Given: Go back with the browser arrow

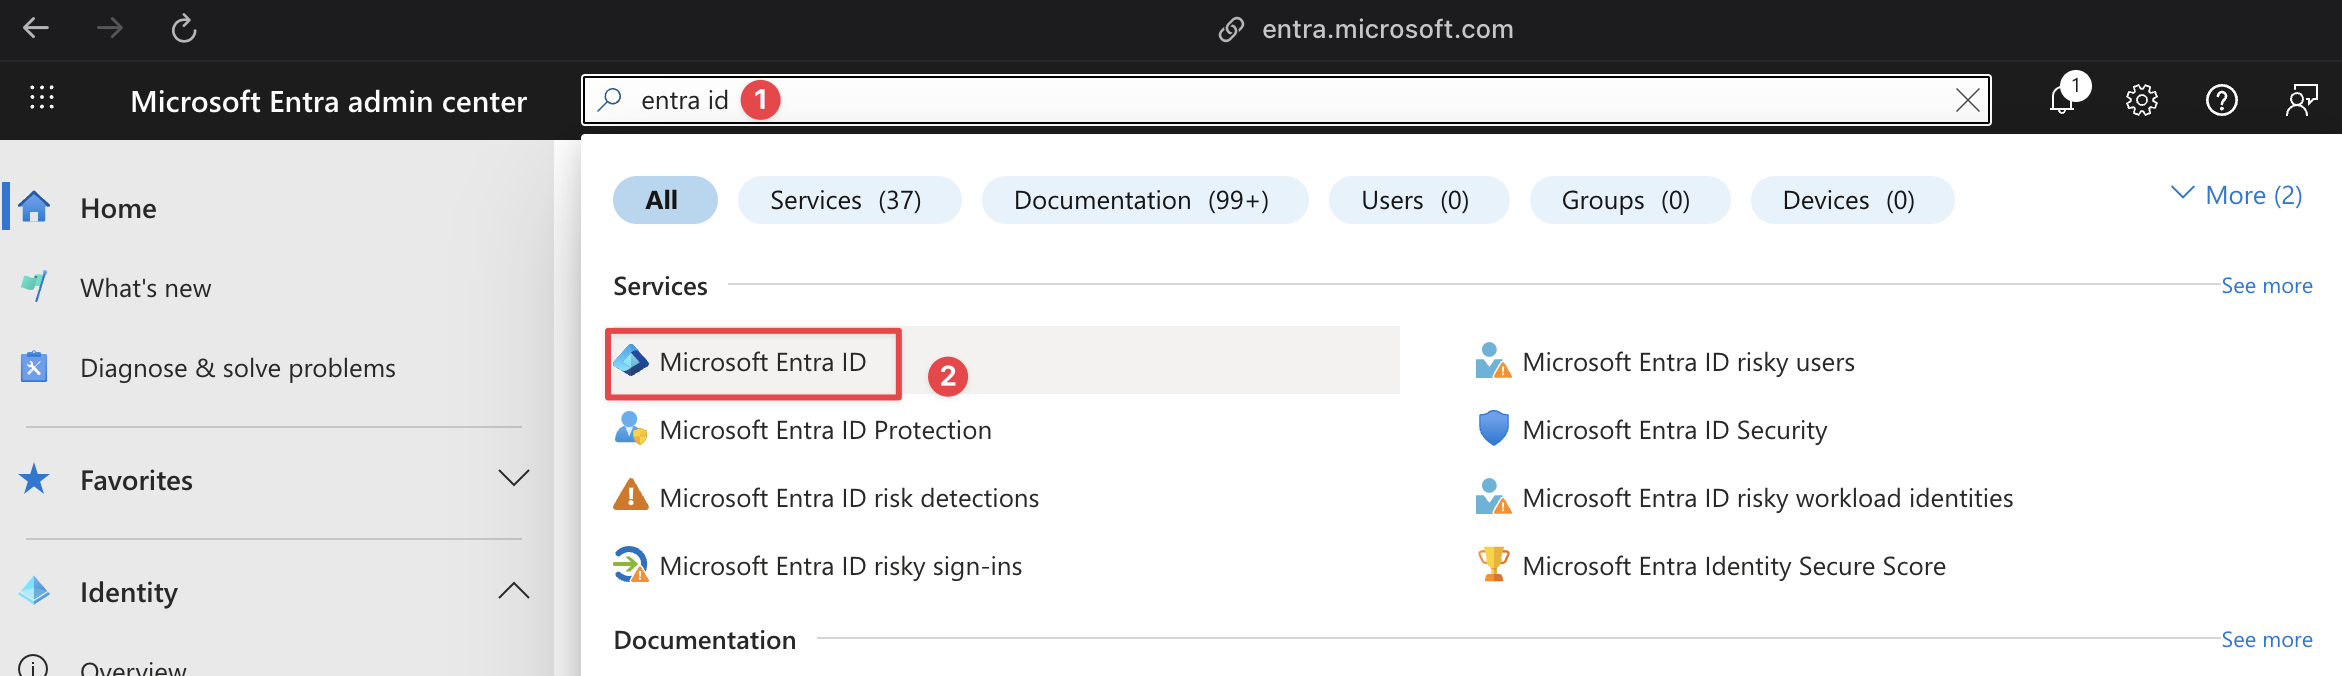Looking at the screenshot, I should (36, 28).
